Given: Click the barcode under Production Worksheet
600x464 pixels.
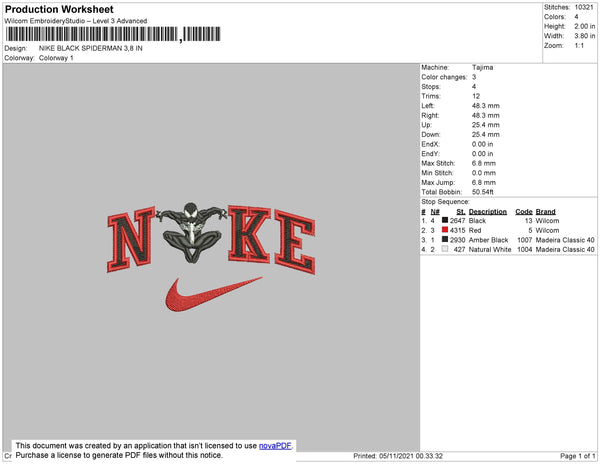Looking at the screenshot, I should coord(113,34).
